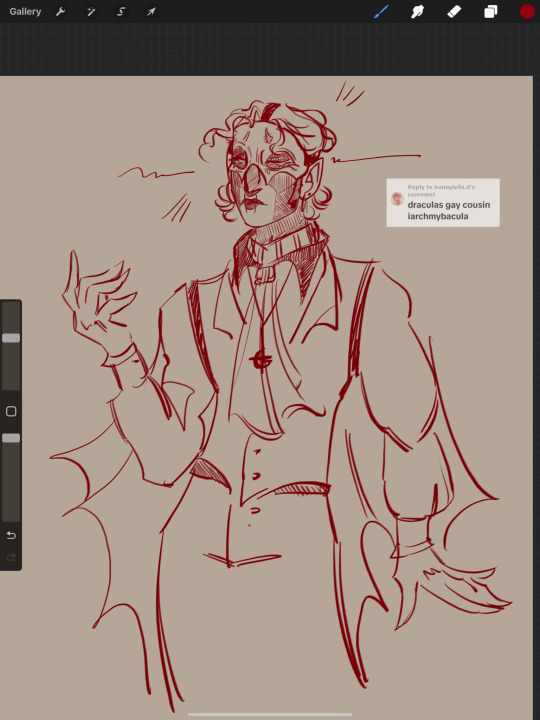Open the Adjustments magic wand menu
540x720 pixels.
(91, 11)
